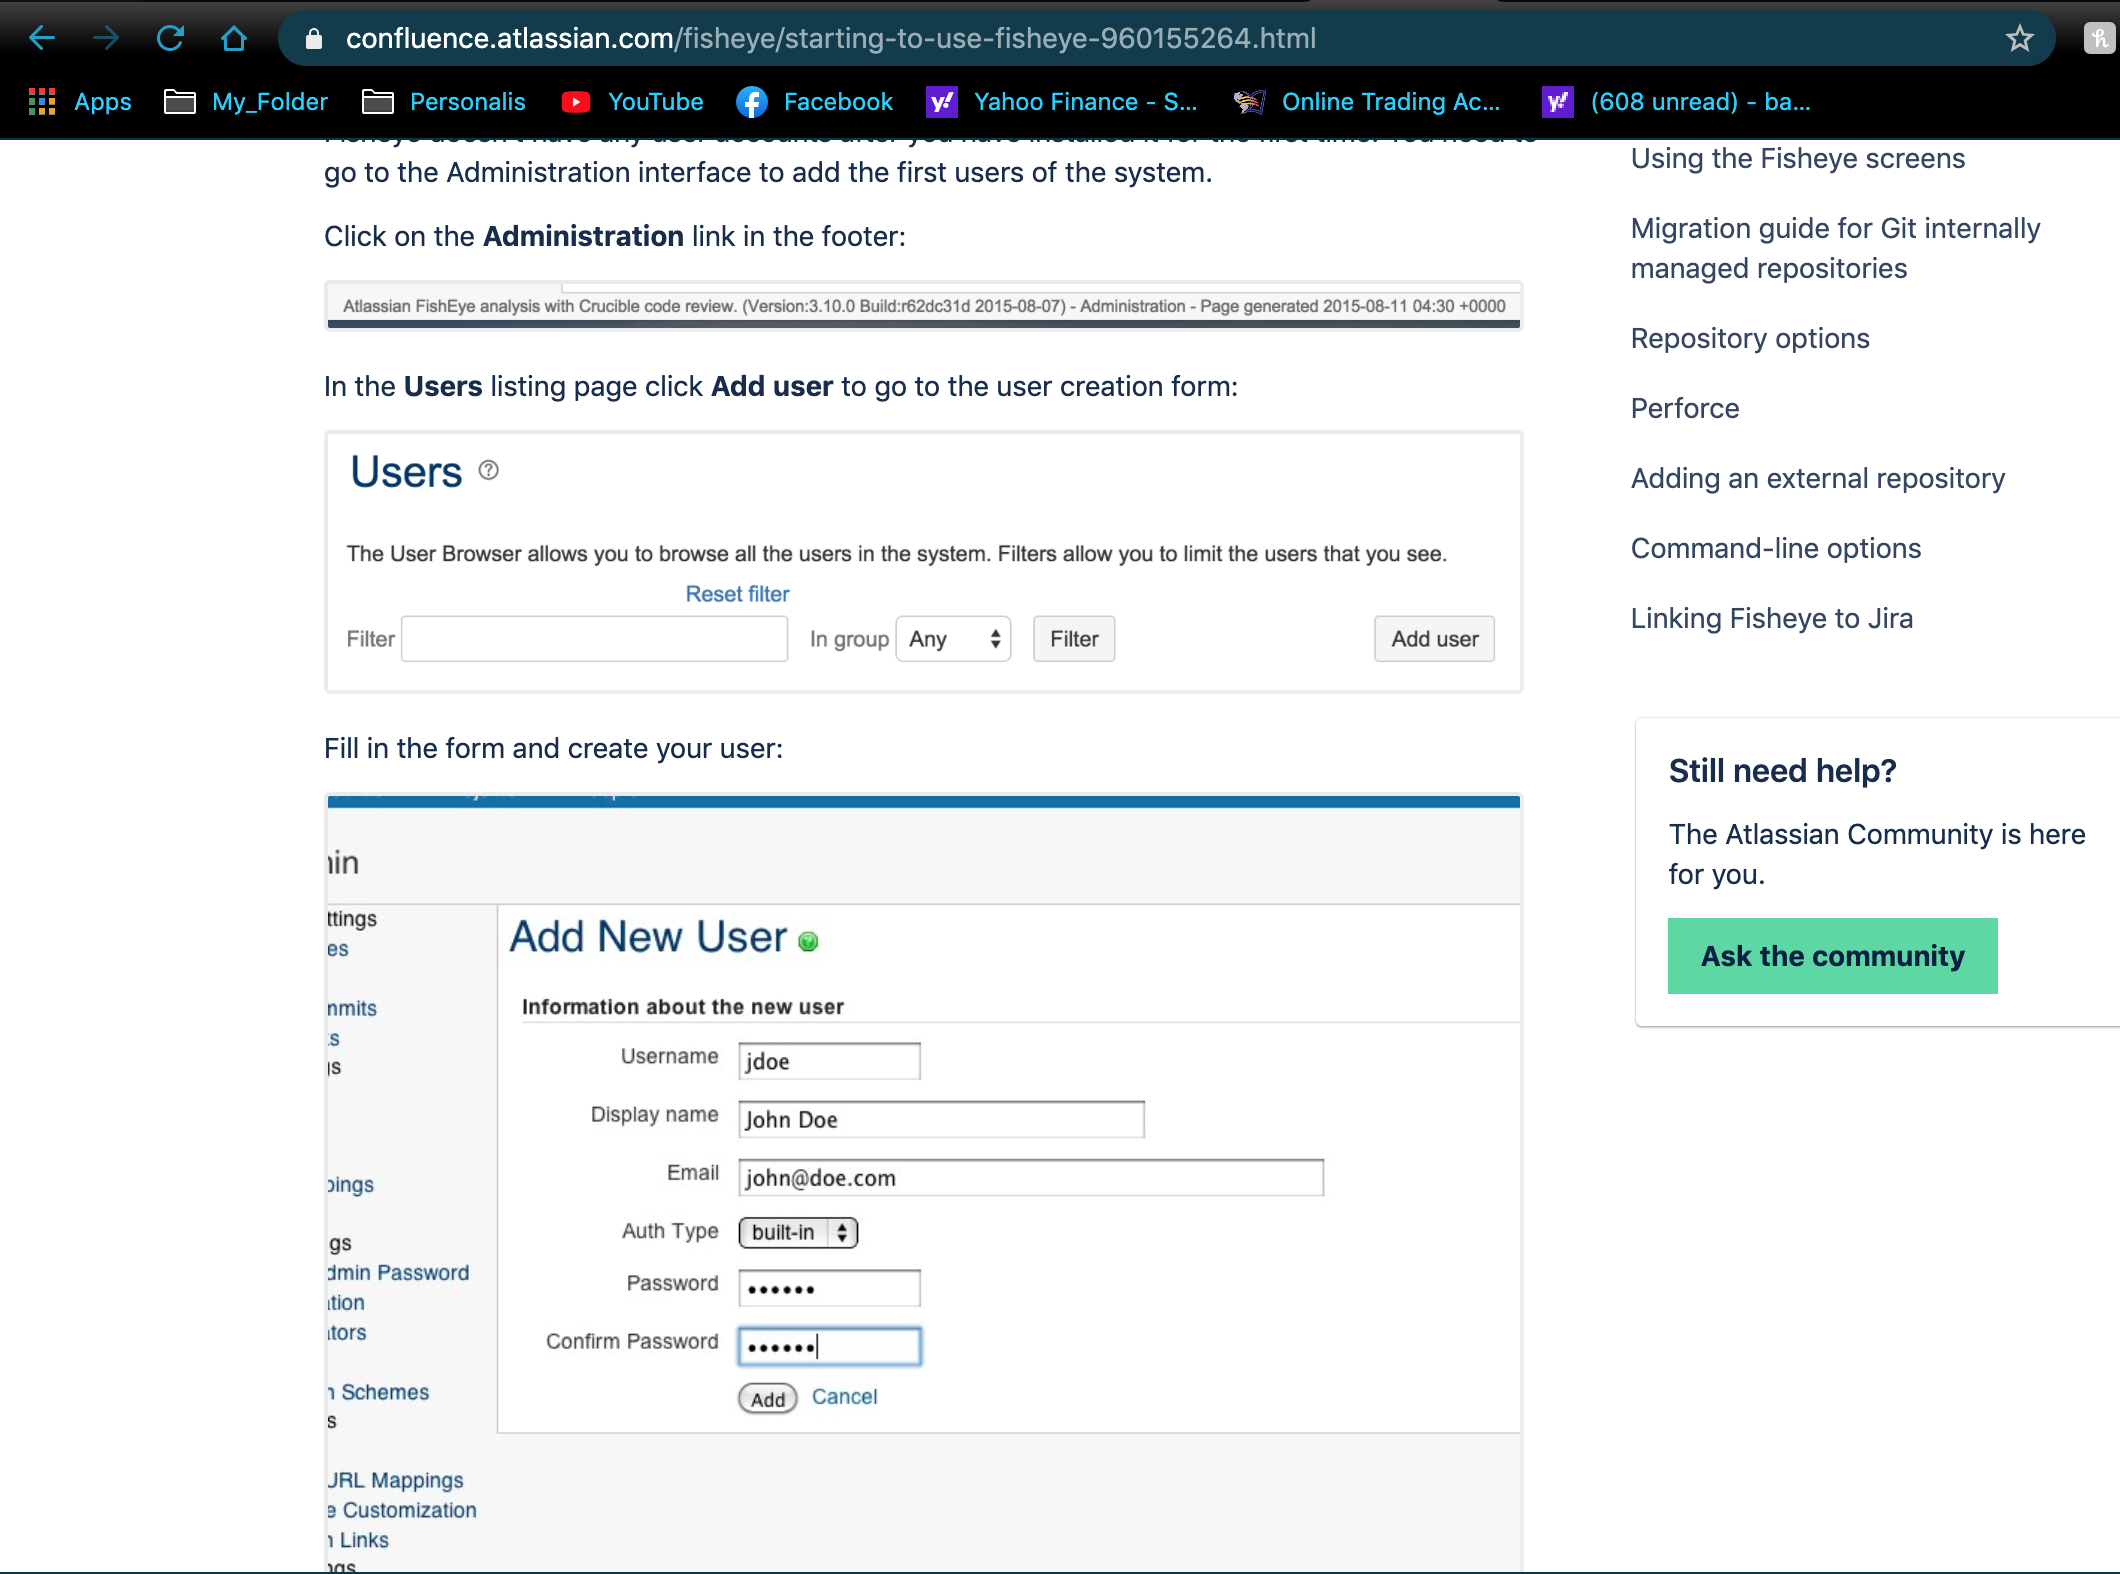Click the Confirm Password field

pyautogui.click(x=829, y=1346)
